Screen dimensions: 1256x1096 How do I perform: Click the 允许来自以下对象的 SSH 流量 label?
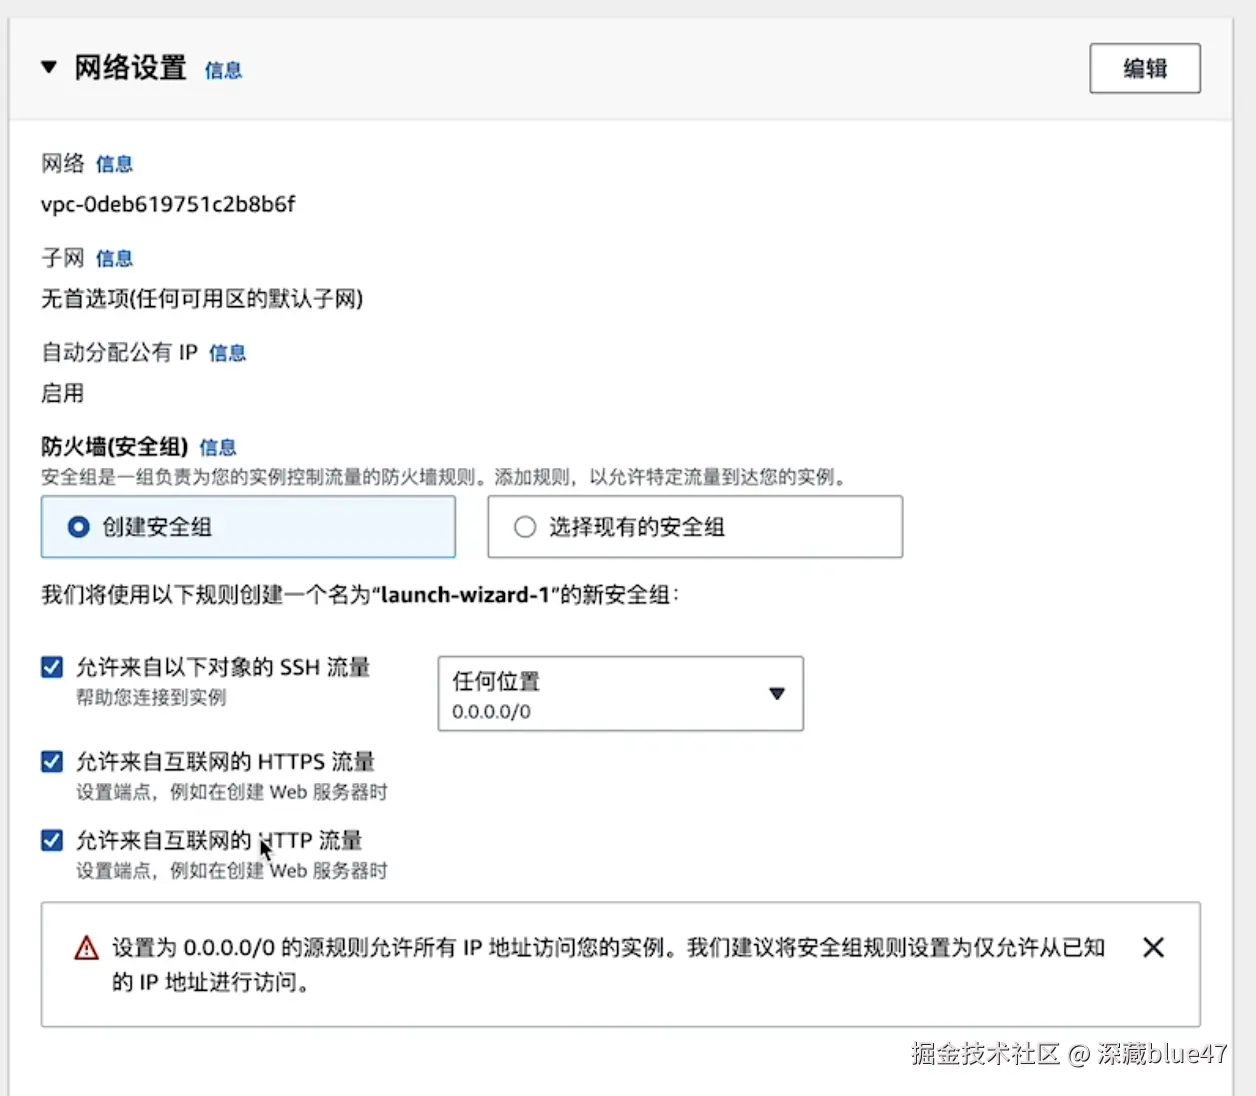(223, 667)
